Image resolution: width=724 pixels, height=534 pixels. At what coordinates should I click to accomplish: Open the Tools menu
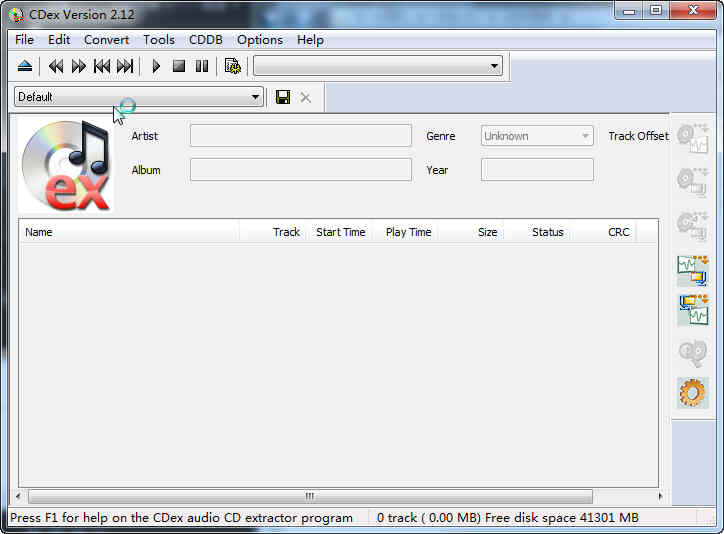coord(159,40)
